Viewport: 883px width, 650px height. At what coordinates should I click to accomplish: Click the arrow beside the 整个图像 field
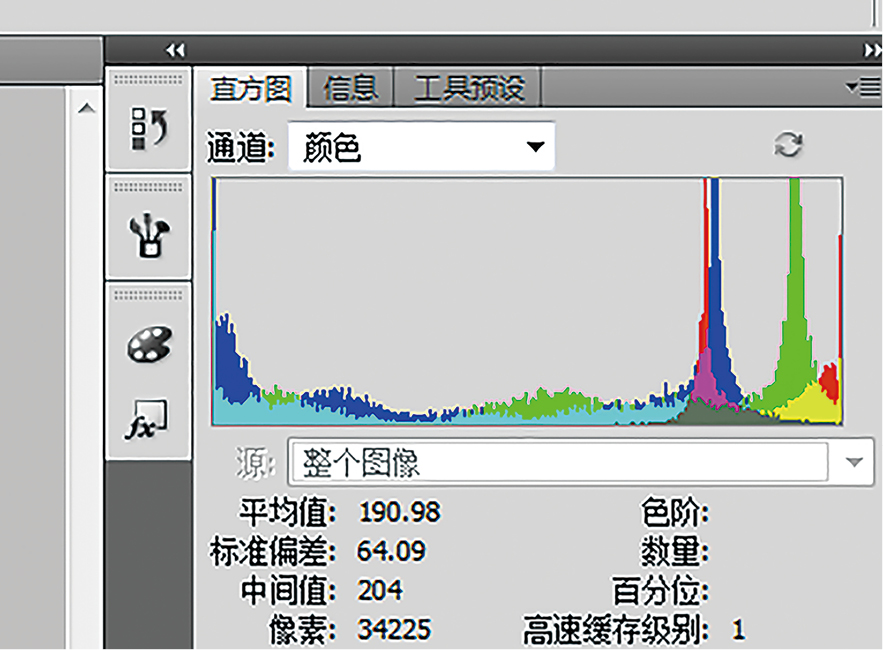click(x=854, y=462)
